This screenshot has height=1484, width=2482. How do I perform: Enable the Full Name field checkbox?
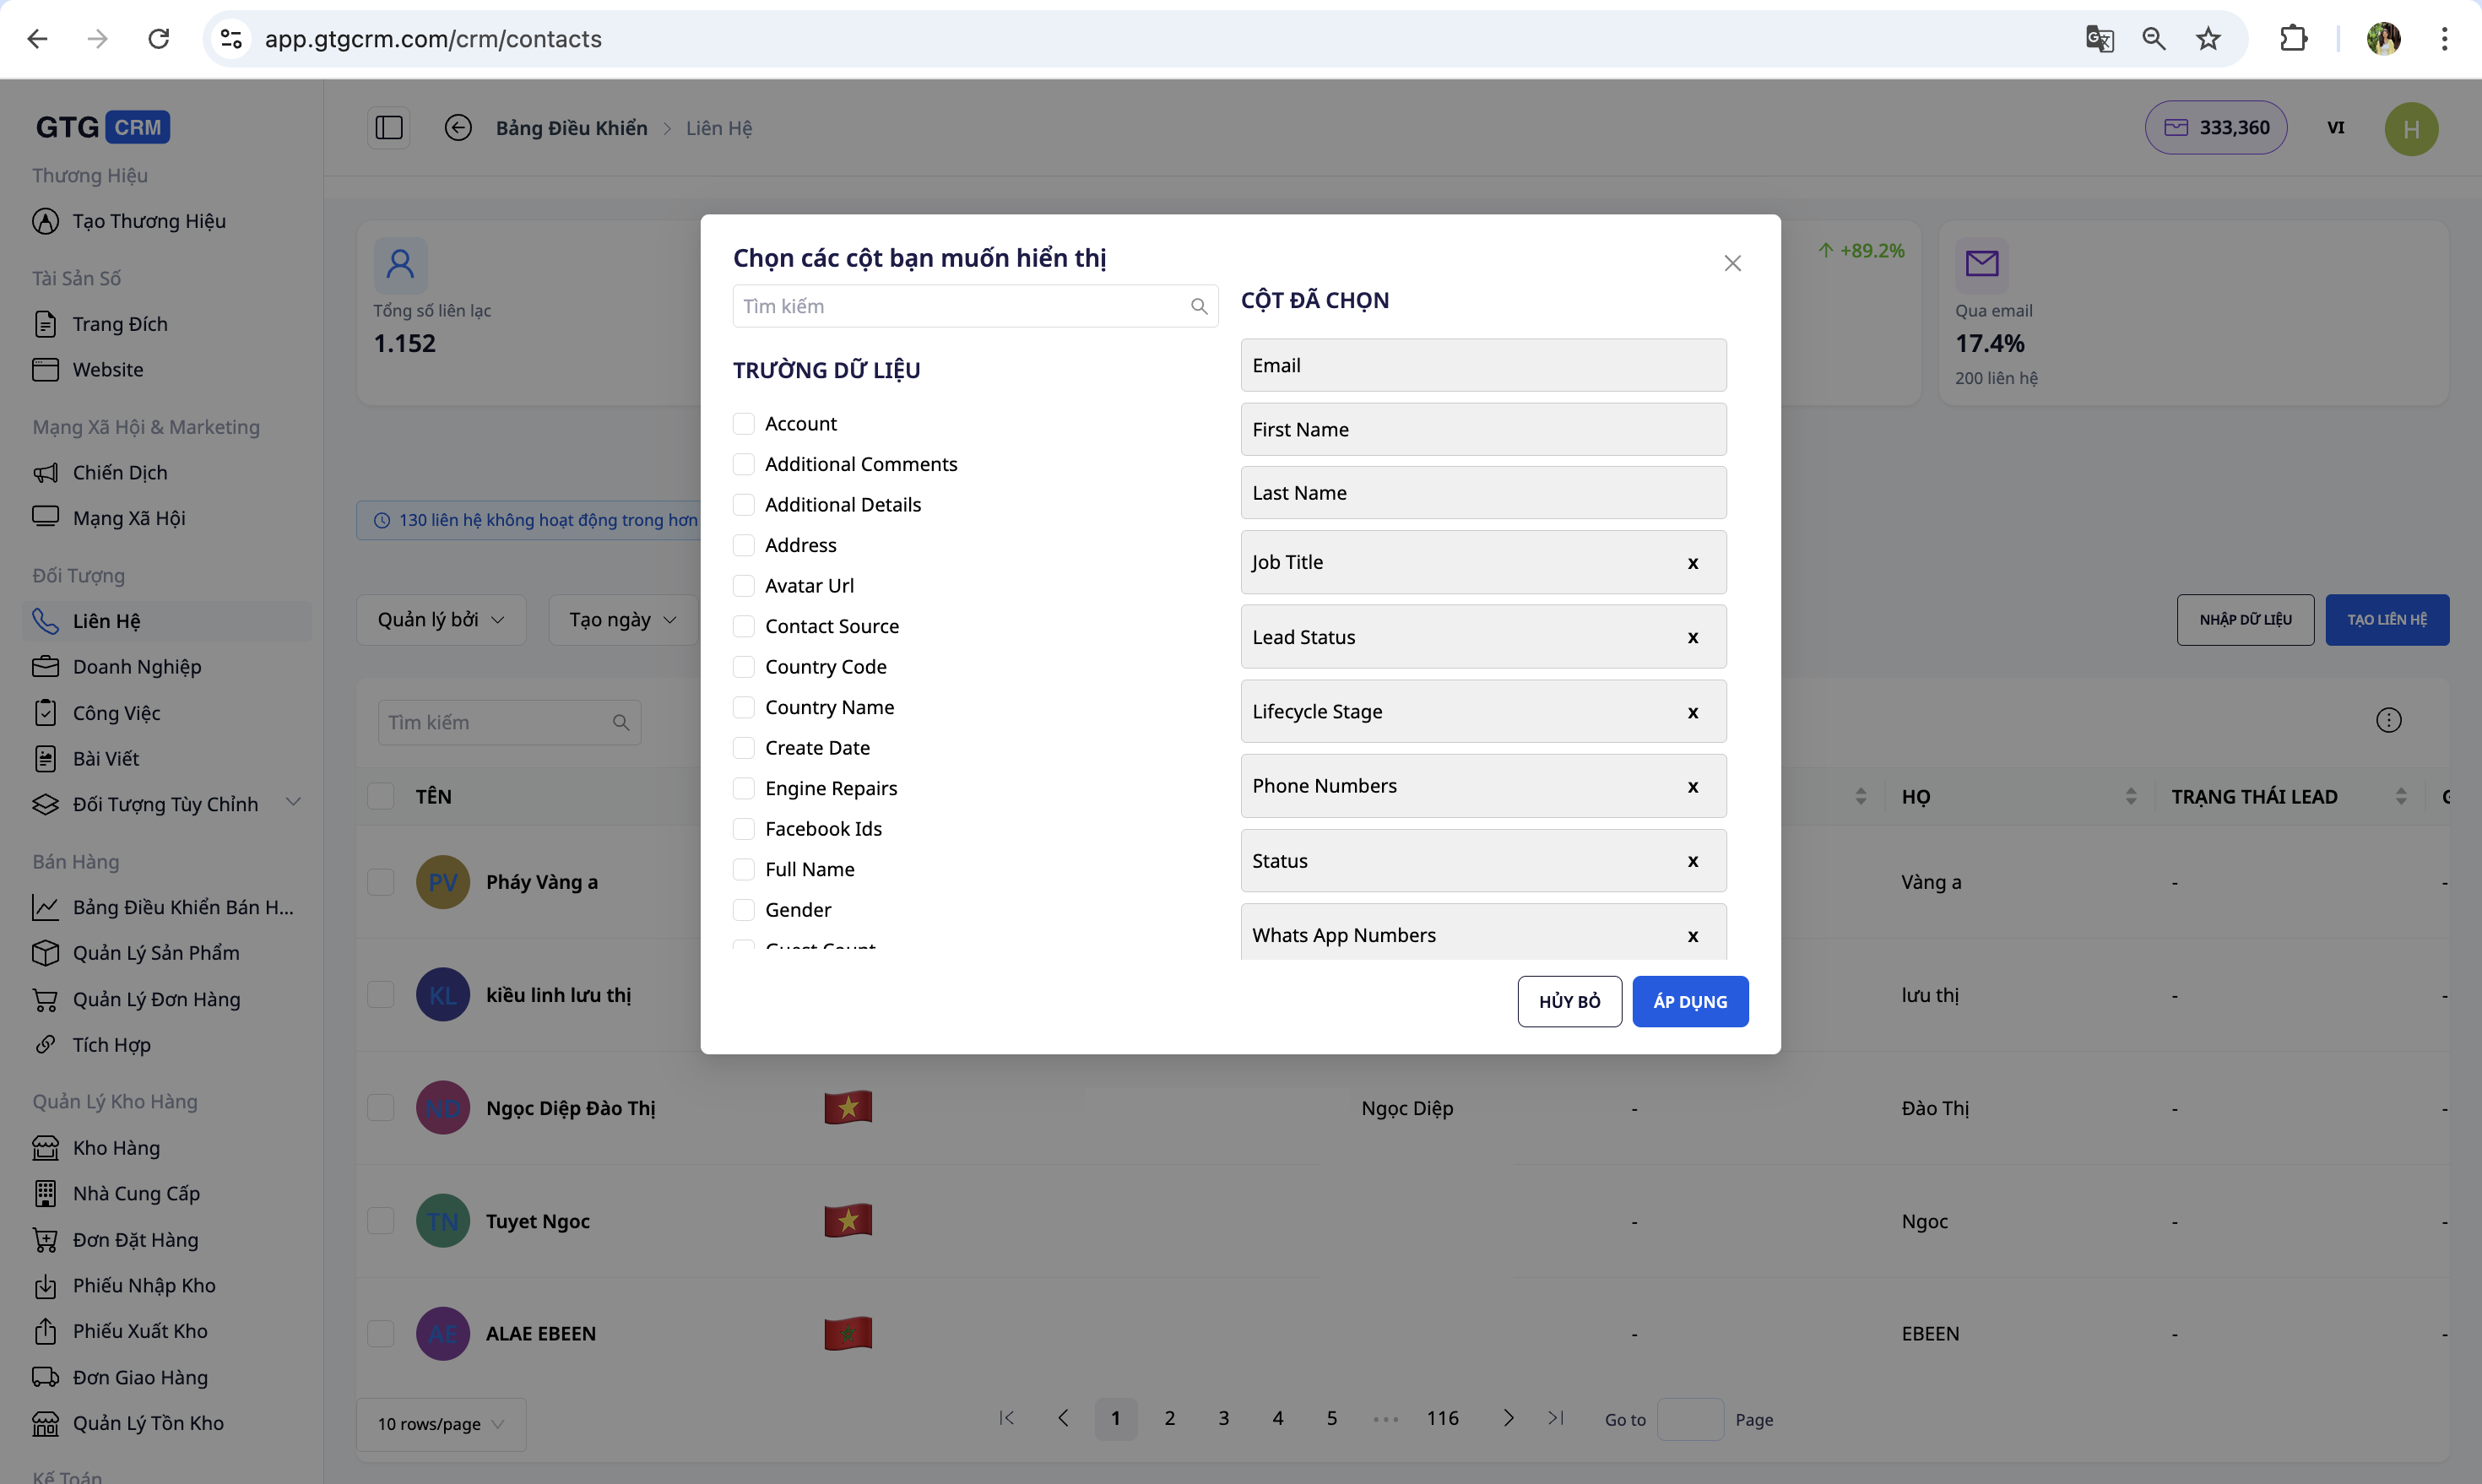pos(743,869)
